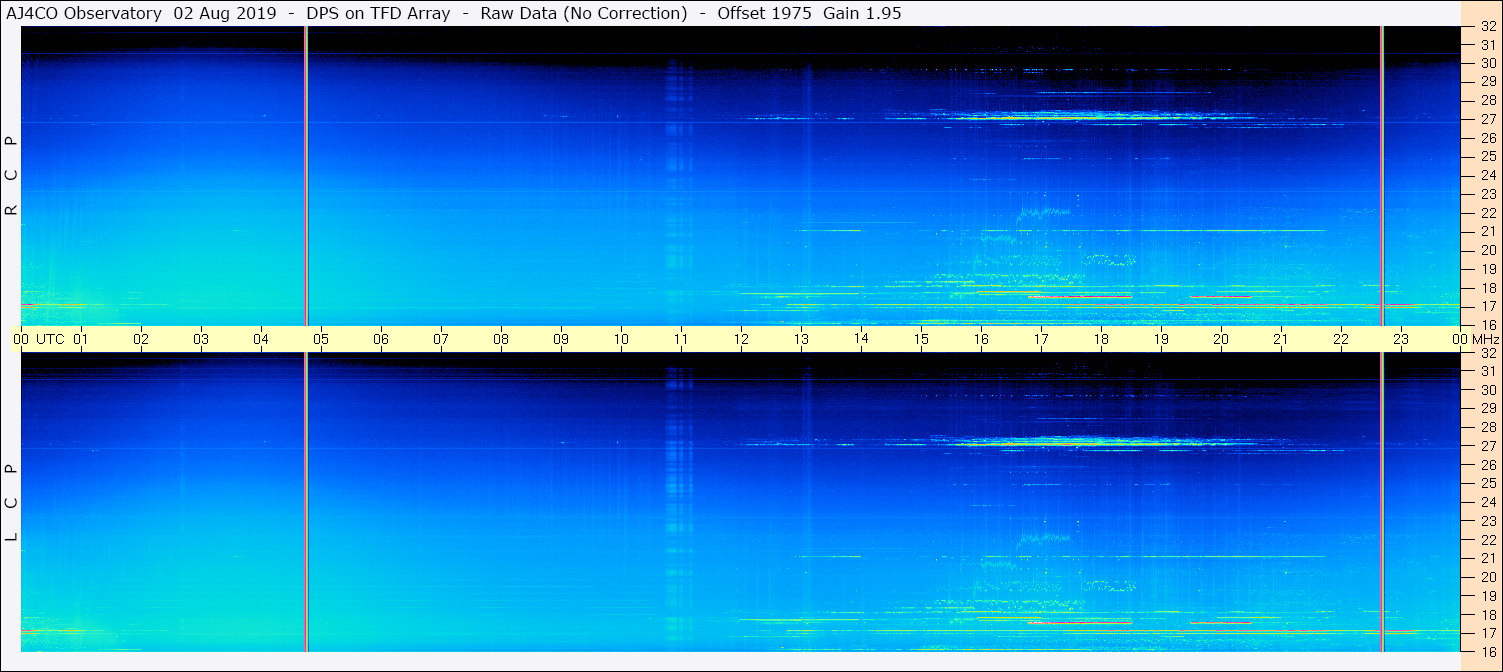Click the 32 MHz label on the upper frequency scale
The width and height of the screenshot is (1503, 672).
tap(1487, 27)
